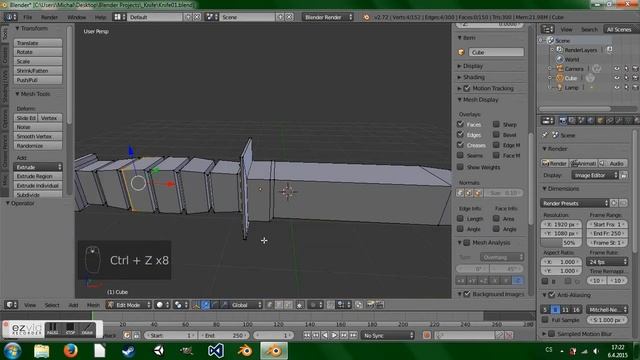Select the translate manipulator arrow icon

206,305
